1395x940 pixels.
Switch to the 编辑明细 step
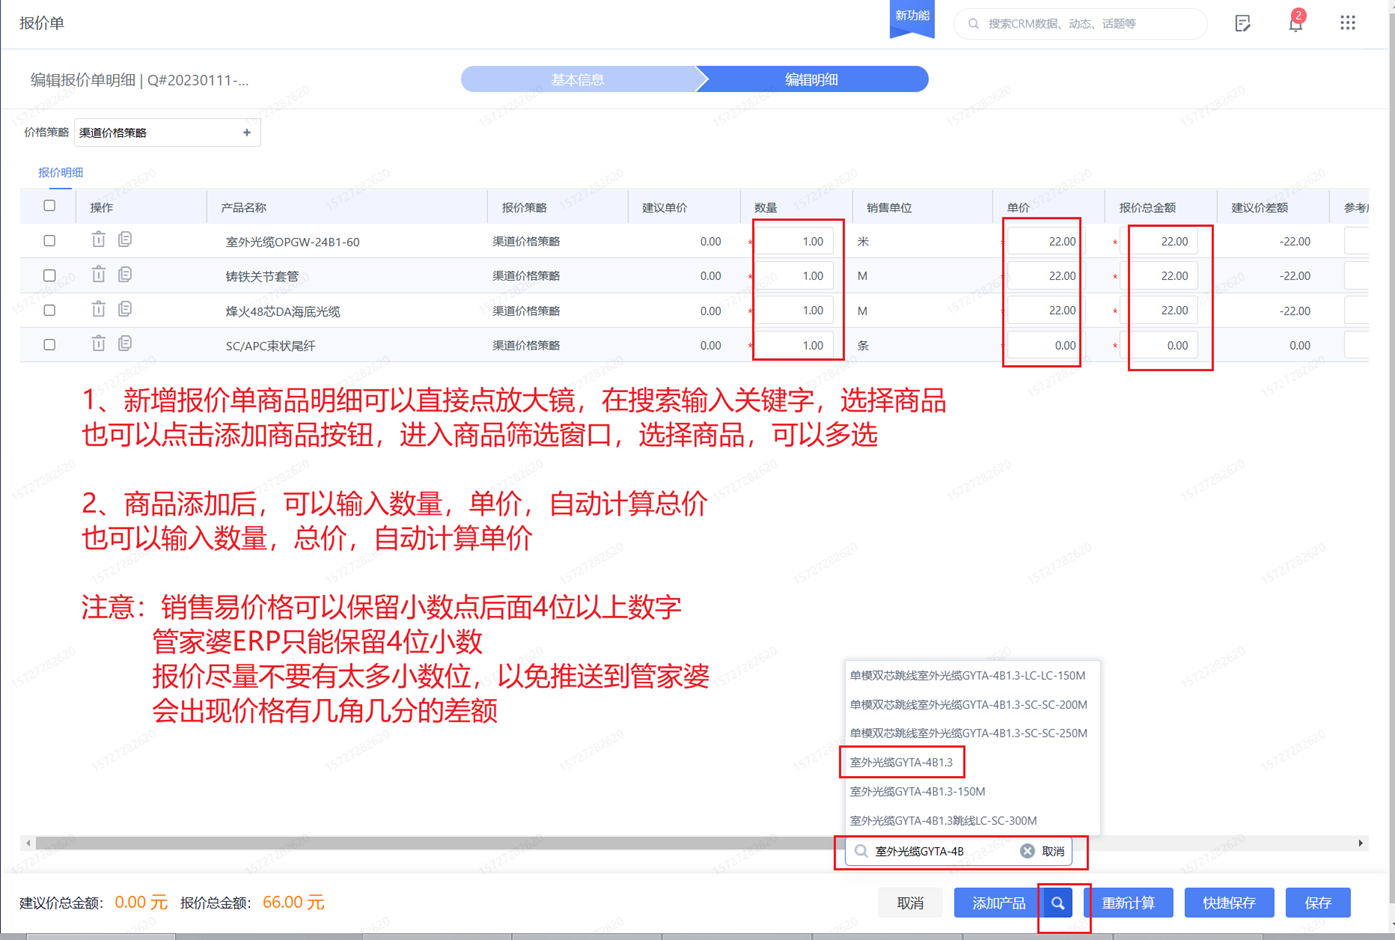[x=812, y=79]
